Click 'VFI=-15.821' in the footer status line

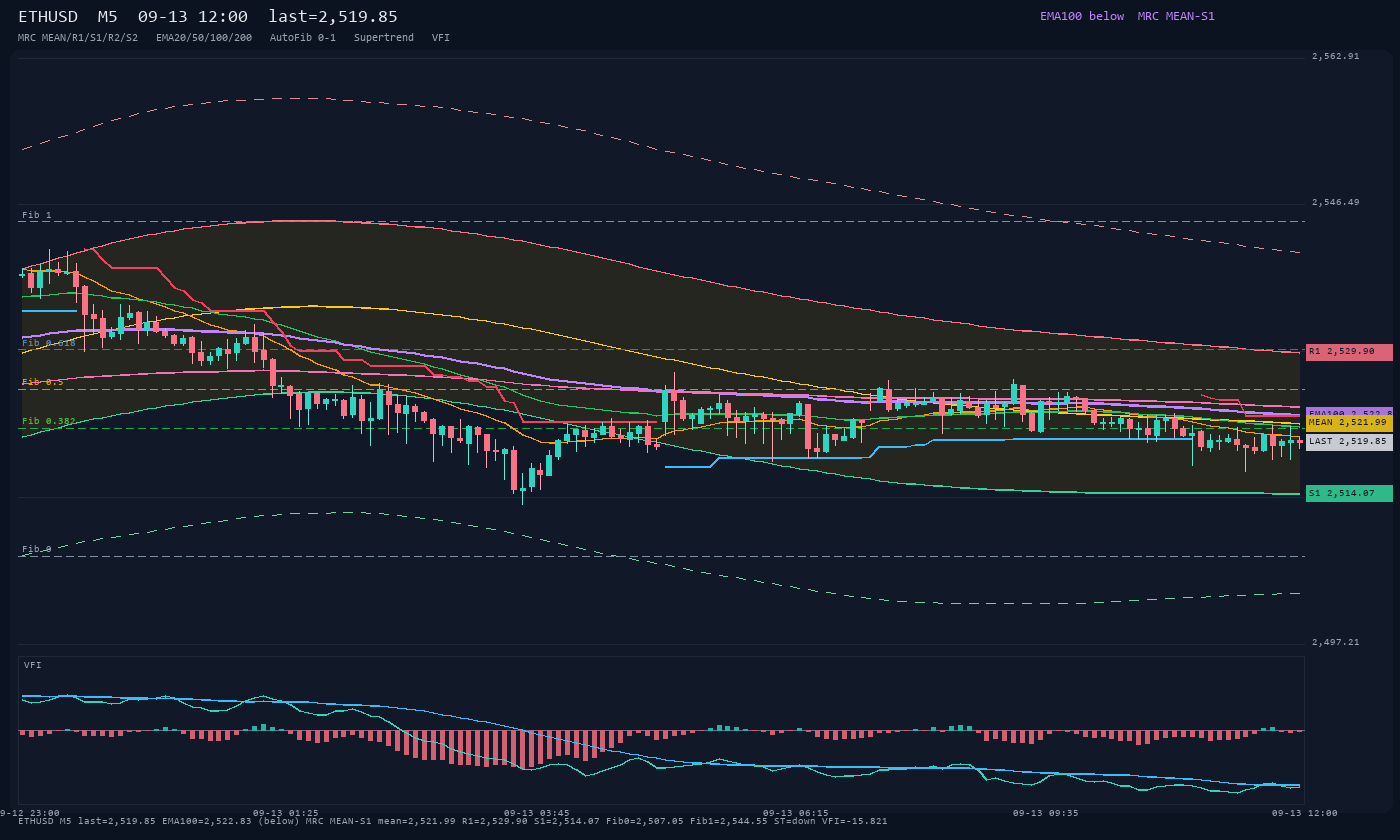855,821
